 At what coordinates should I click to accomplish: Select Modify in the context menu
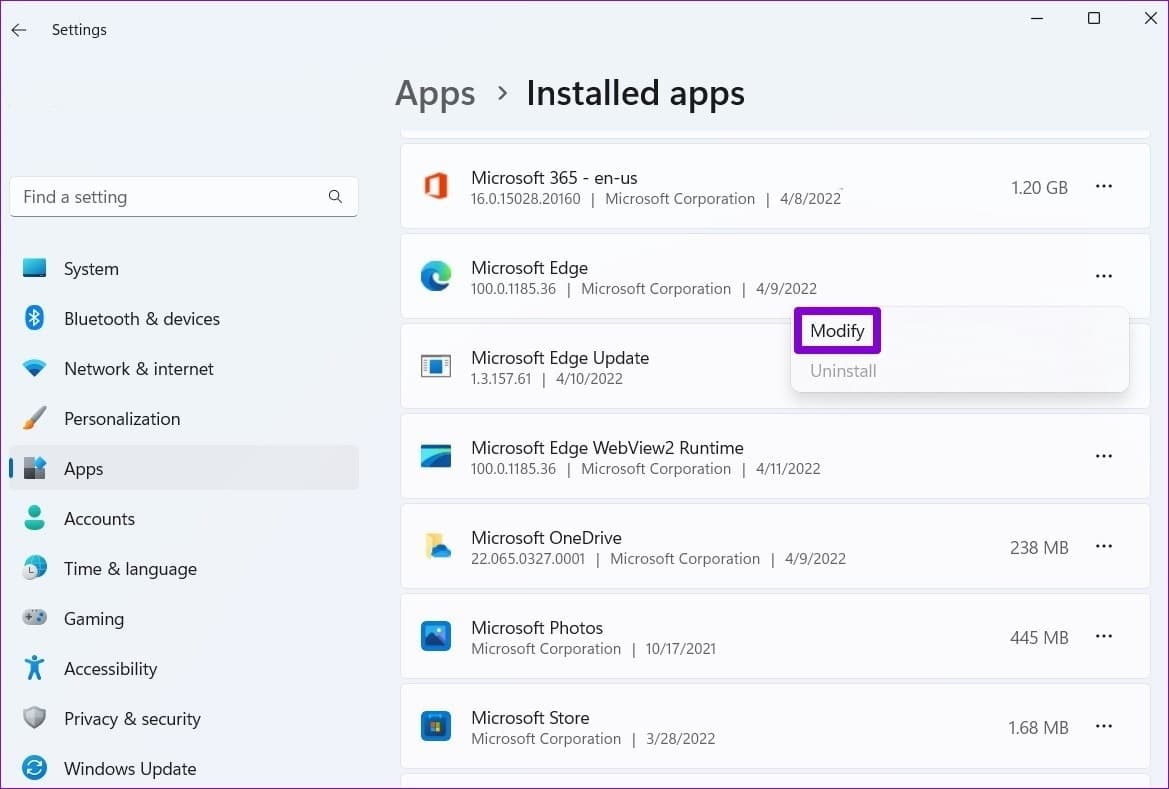point(837,331)
